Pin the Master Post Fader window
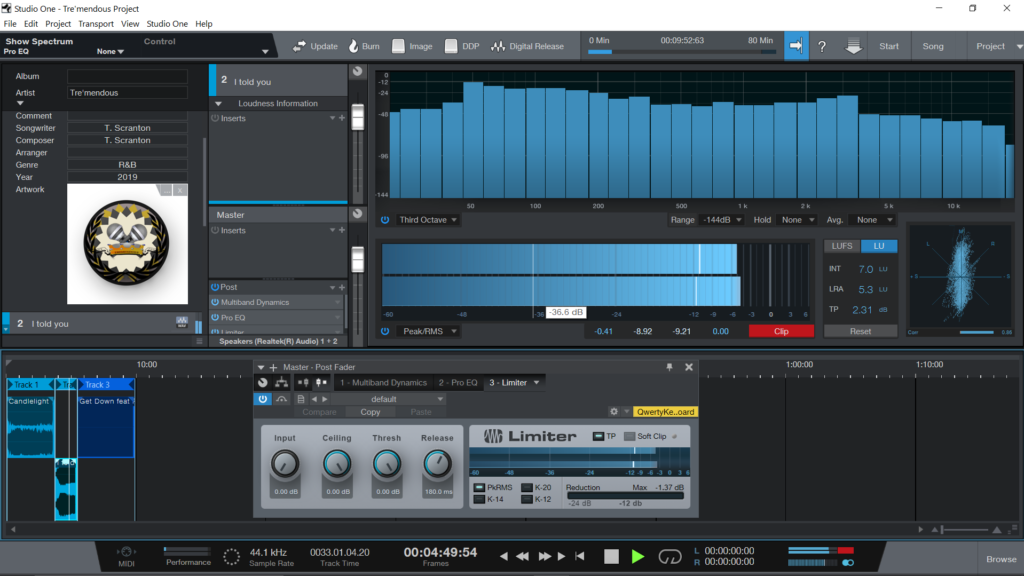 pyautogui.click(x=669, y=367)
